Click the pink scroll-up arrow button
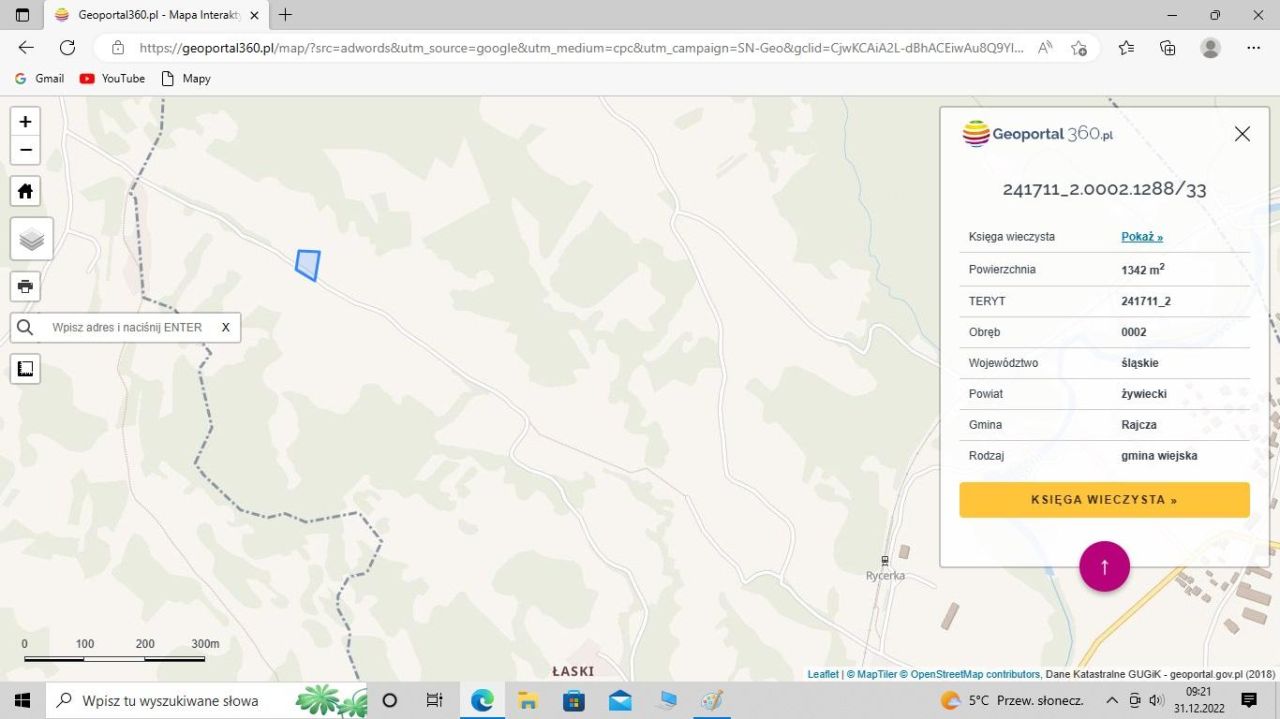 pyautogui.click(x=1104, y=567)
